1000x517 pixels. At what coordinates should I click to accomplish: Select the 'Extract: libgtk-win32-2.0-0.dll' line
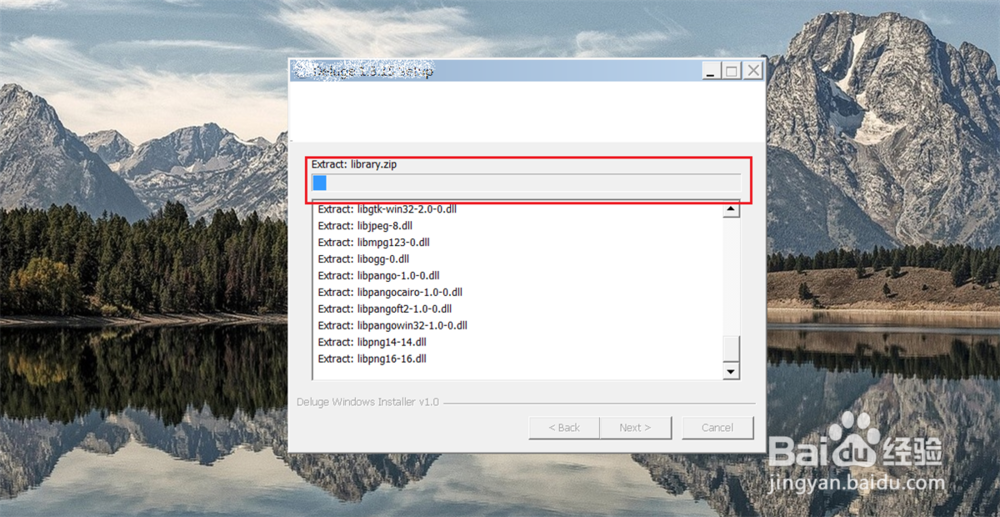click(x=387, y=209)
